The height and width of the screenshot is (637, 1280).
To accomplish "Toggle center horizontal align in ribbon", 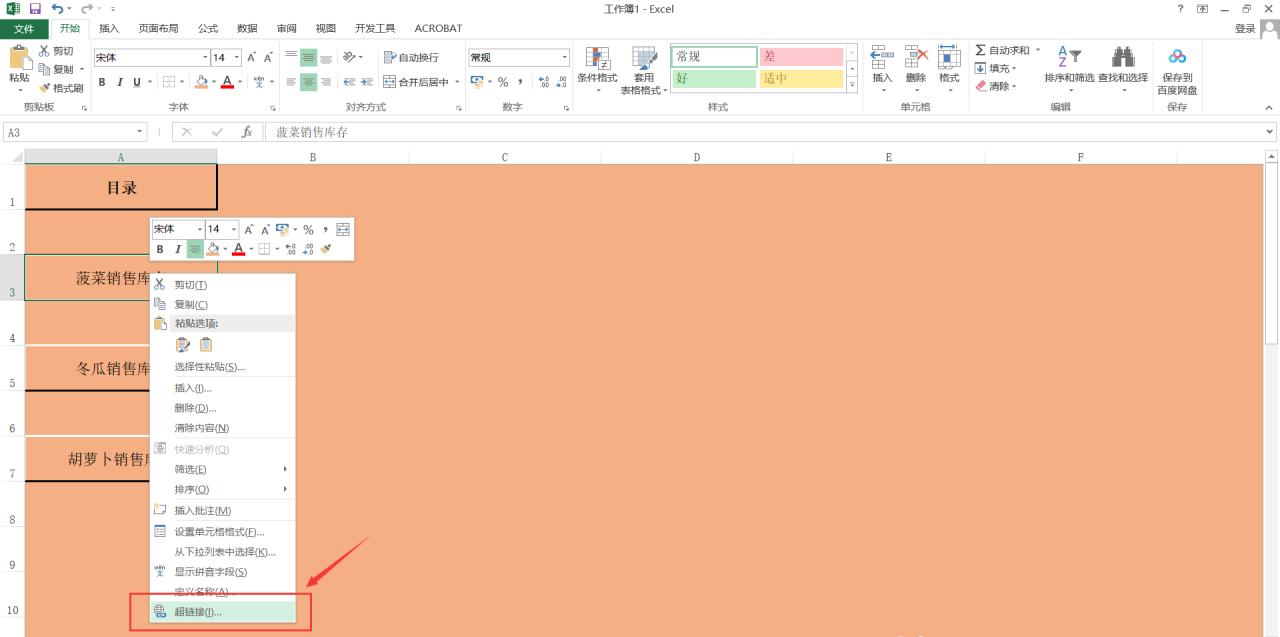I will [x=309, y=82].
